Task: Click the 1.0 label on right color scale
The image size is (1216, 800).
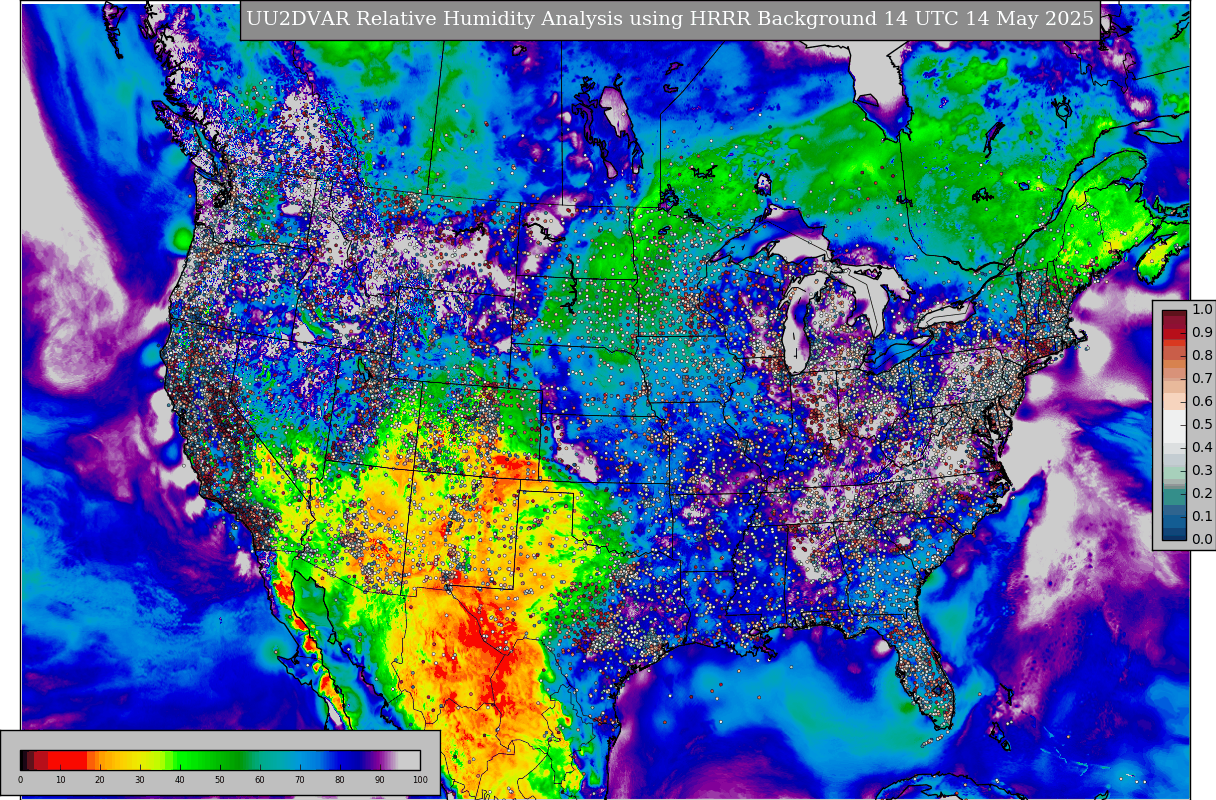Action: [1202, 310]
